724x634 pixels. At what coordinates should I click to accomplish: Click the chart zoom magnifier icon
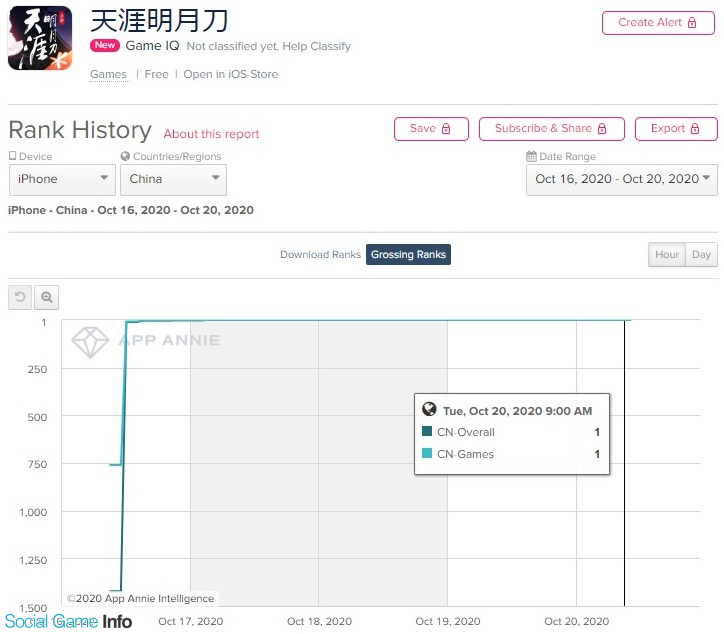[x=47, y=297]
